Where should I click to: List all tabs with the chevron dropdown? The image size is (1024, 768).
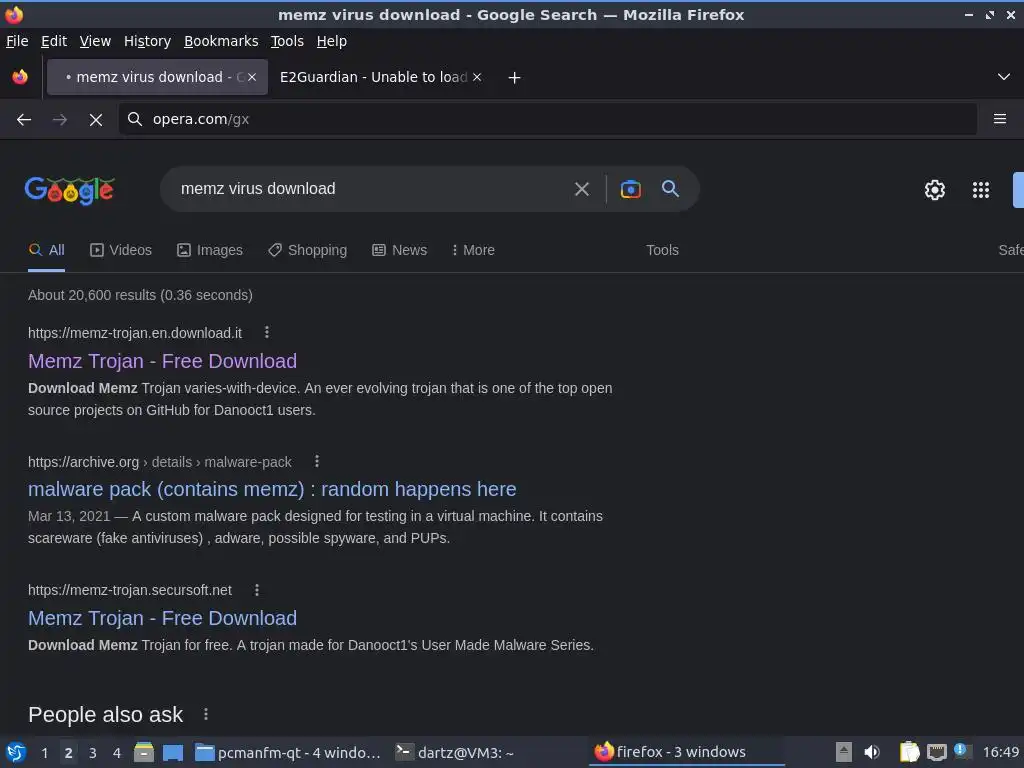[x=1004, y=77]
